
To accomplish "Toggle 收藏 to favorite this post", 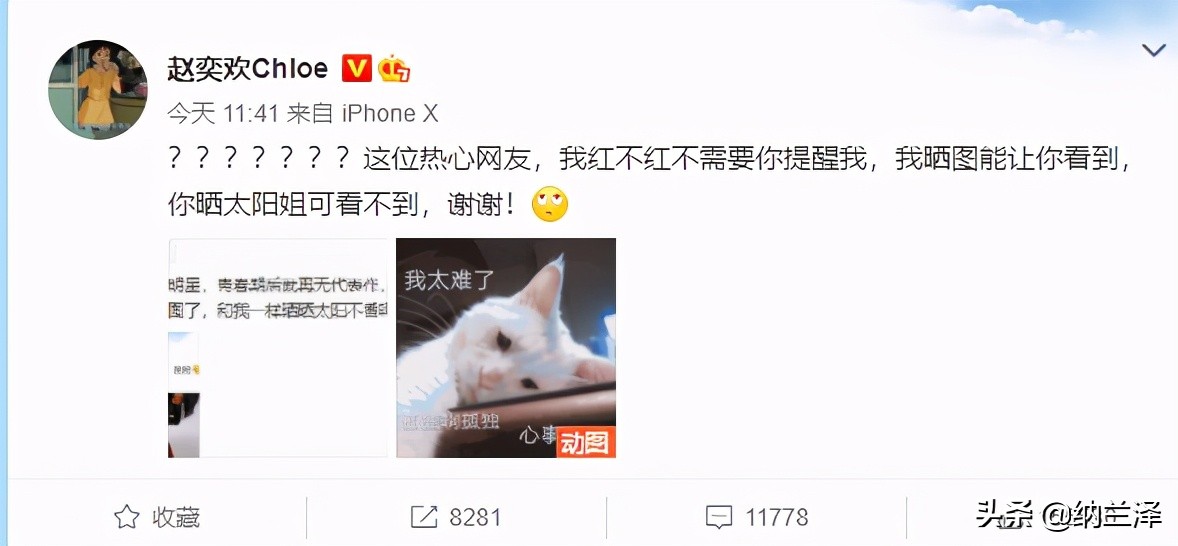I will coord(158,517).
